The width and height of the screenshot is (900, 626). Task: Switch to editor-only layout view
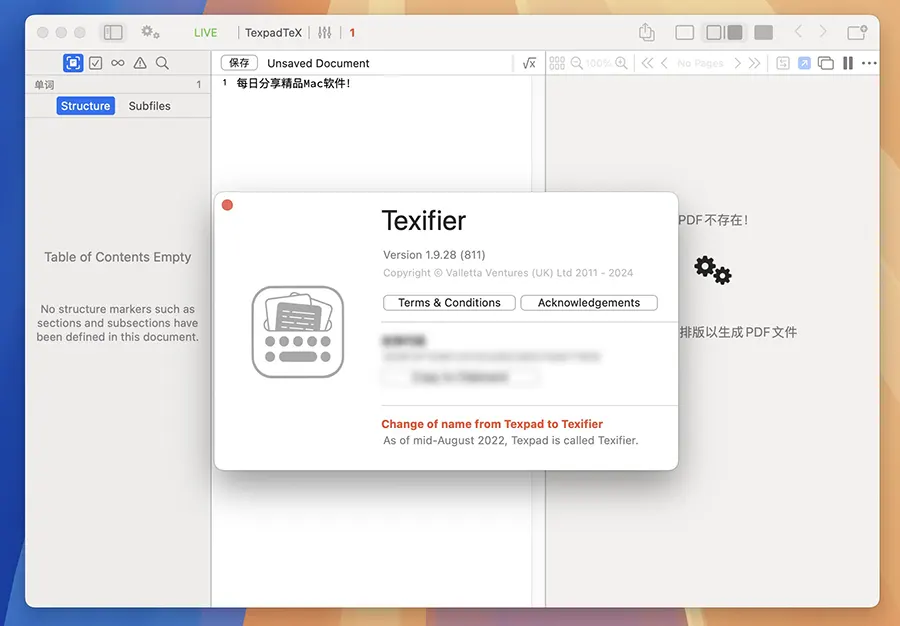(684, 33)
